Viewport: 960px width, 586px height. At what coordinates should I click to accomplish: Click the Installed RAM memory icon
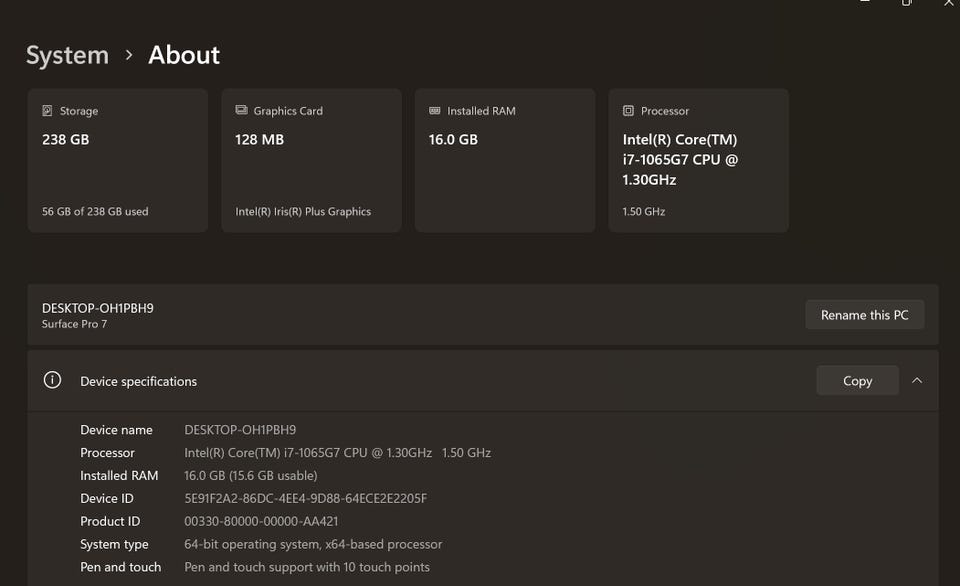point(435,111)
